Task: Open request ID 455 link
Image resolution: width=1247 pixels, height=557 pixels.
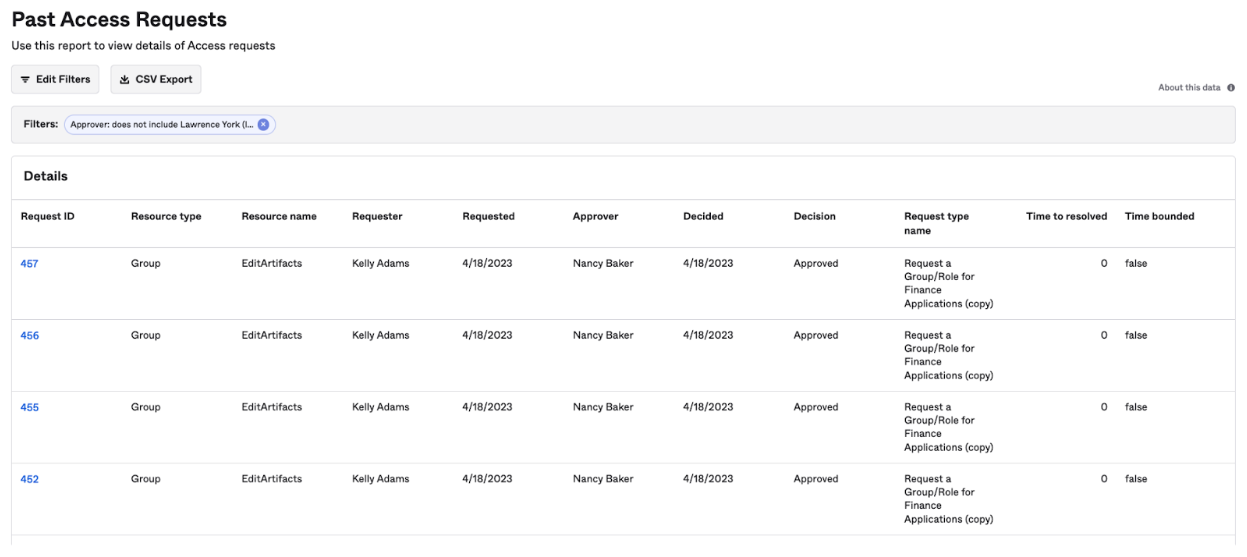Action: point(30,408)
